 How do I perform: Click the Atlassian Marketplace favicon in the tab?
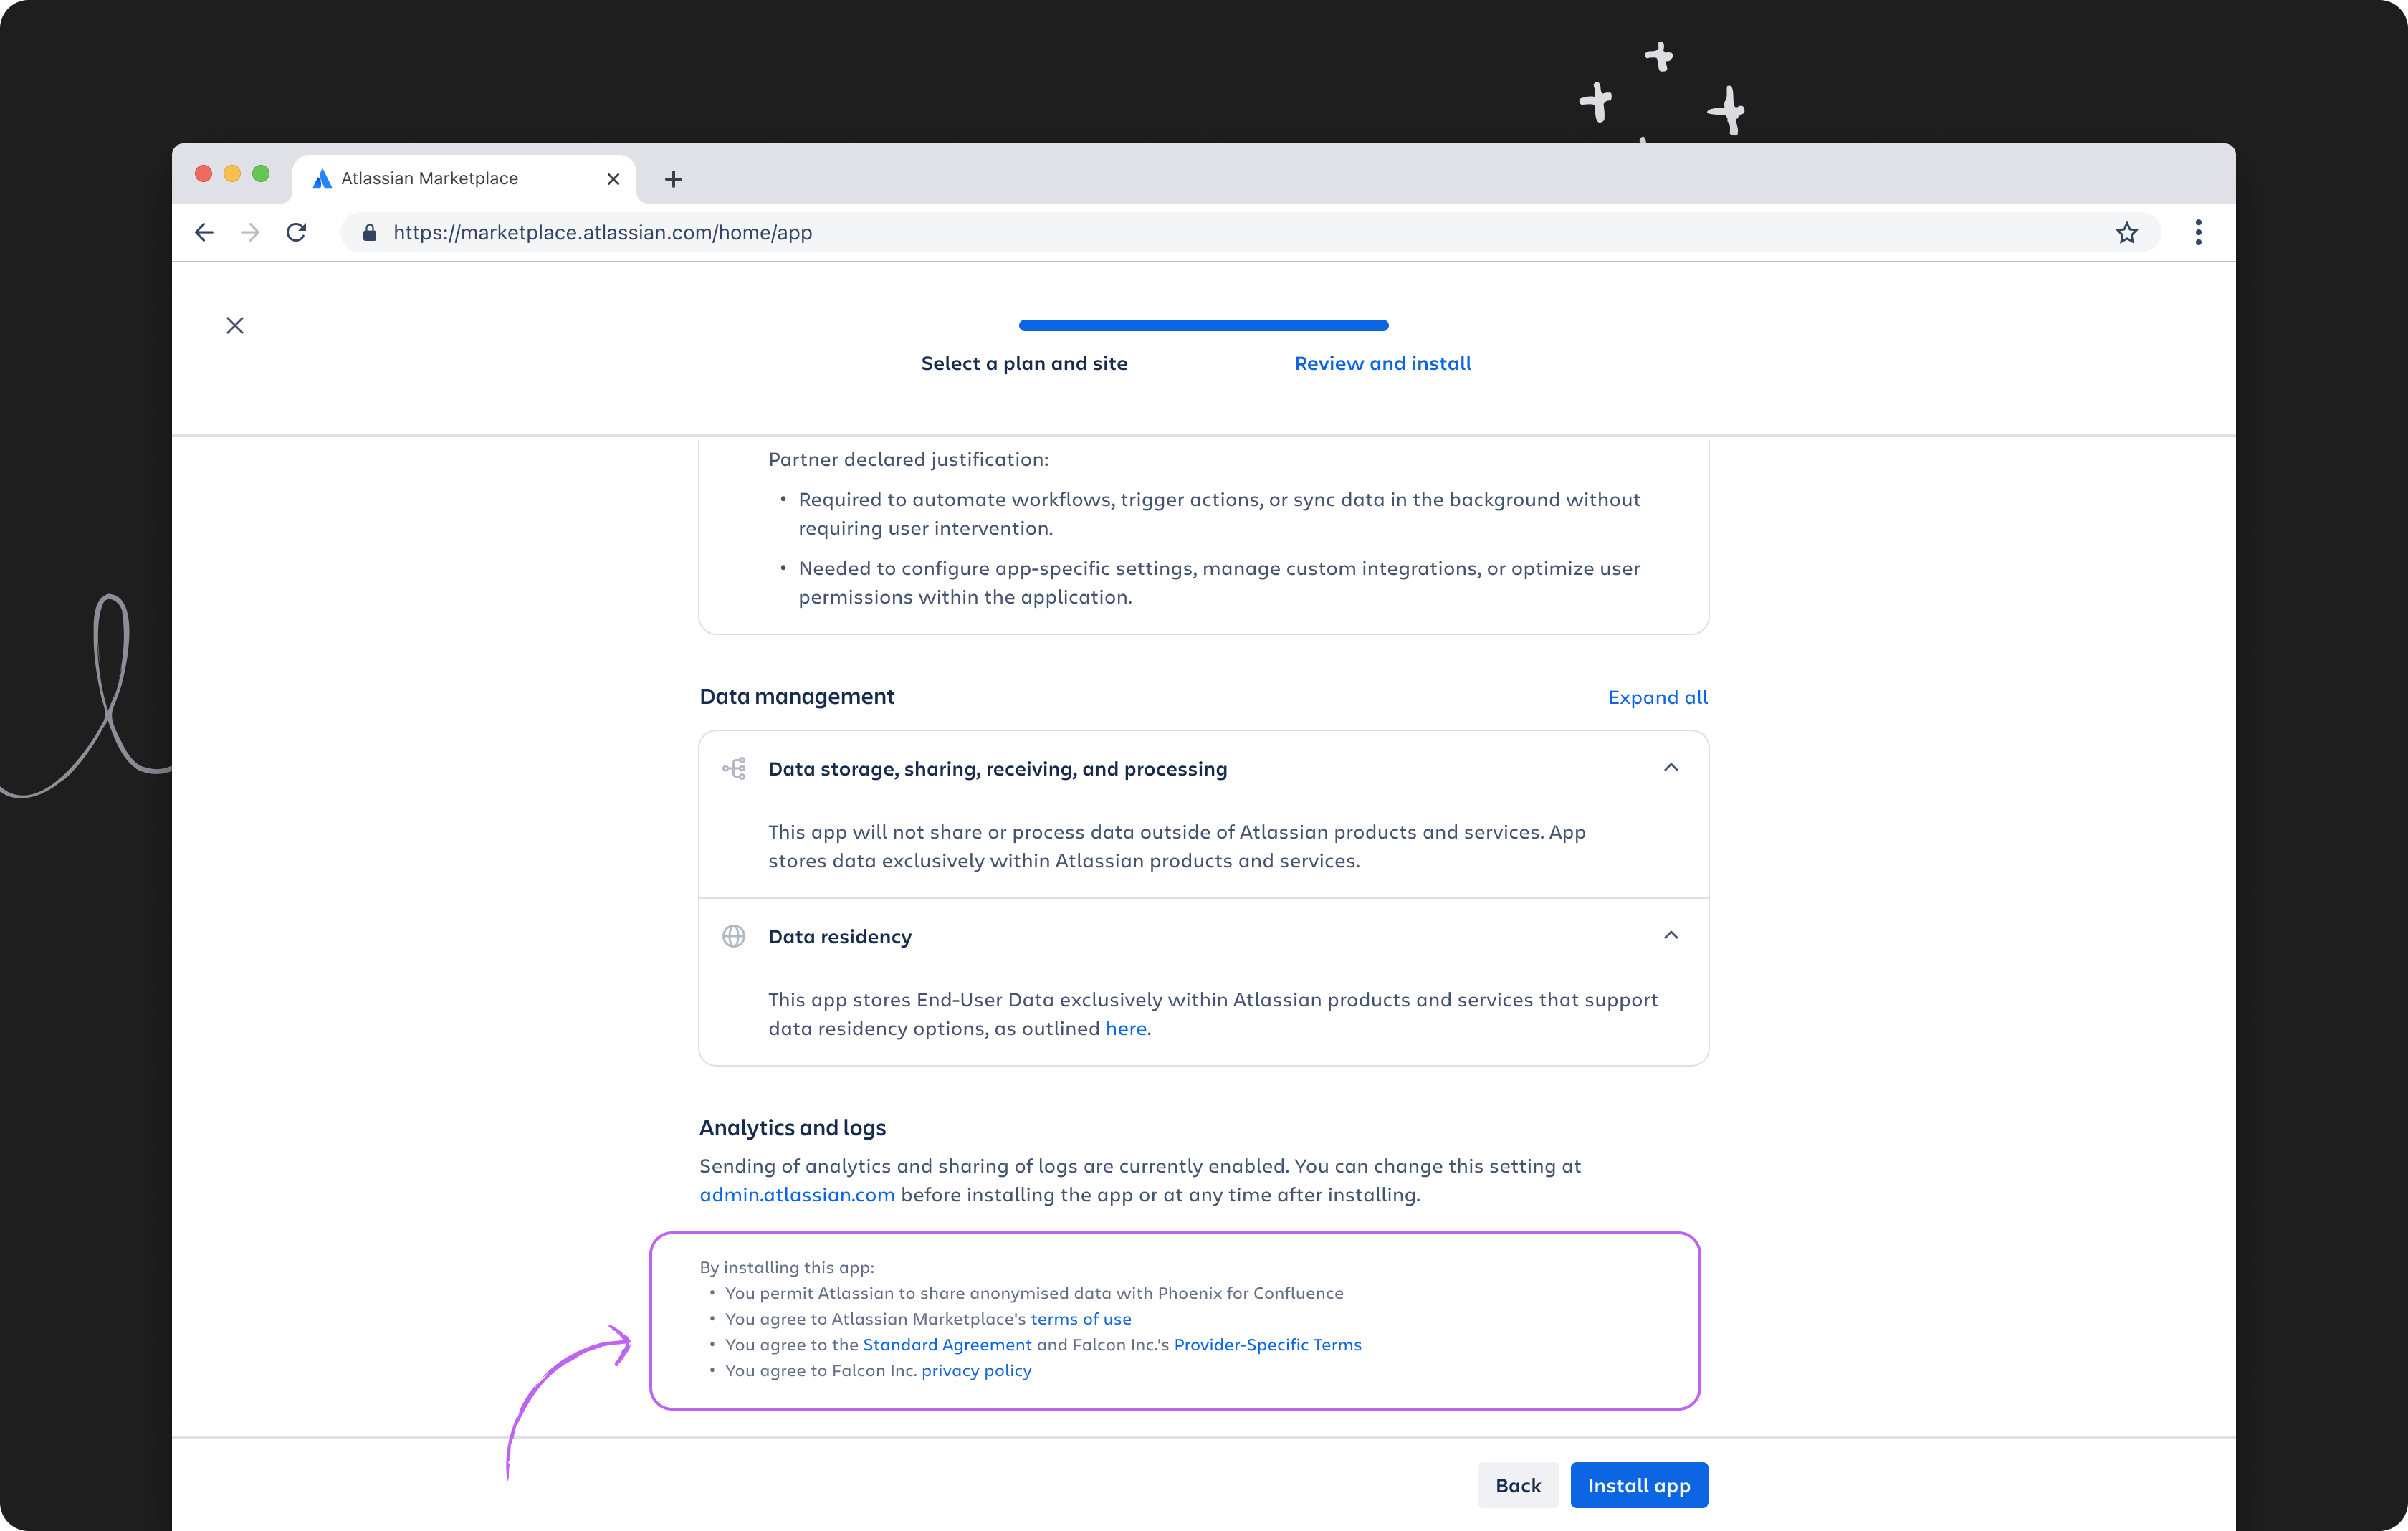click(323, 178)
